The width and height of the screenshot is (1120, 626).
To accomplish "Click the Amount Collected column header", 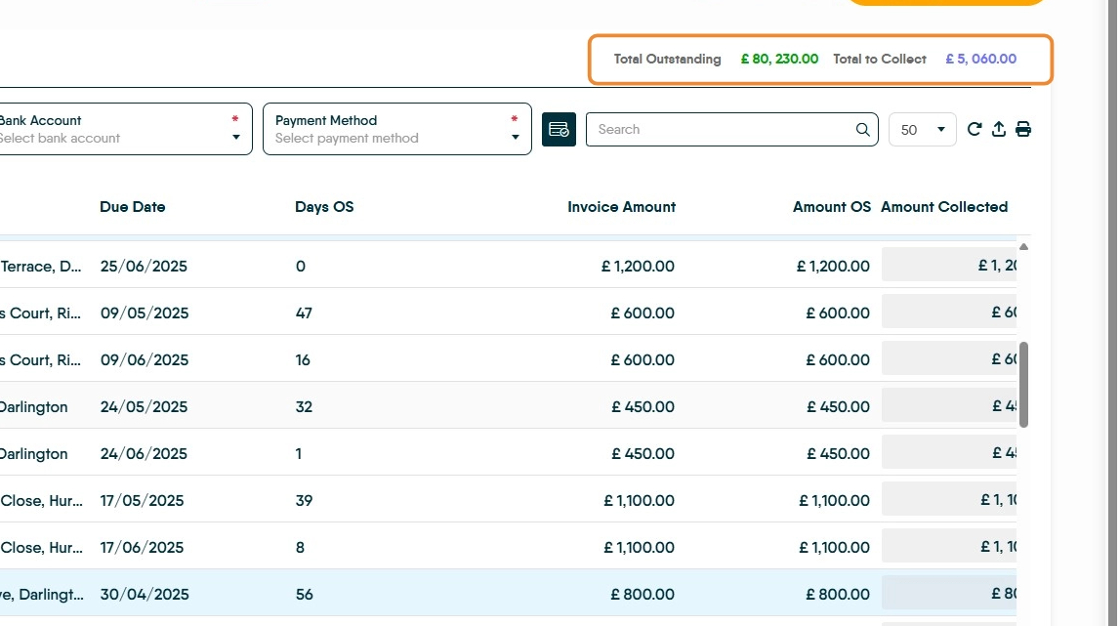I will 943,207.
